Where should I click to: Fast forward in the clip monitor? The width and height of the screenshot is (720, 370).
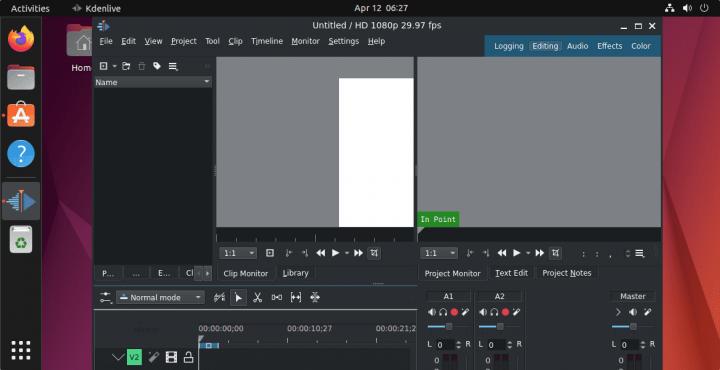358,253
